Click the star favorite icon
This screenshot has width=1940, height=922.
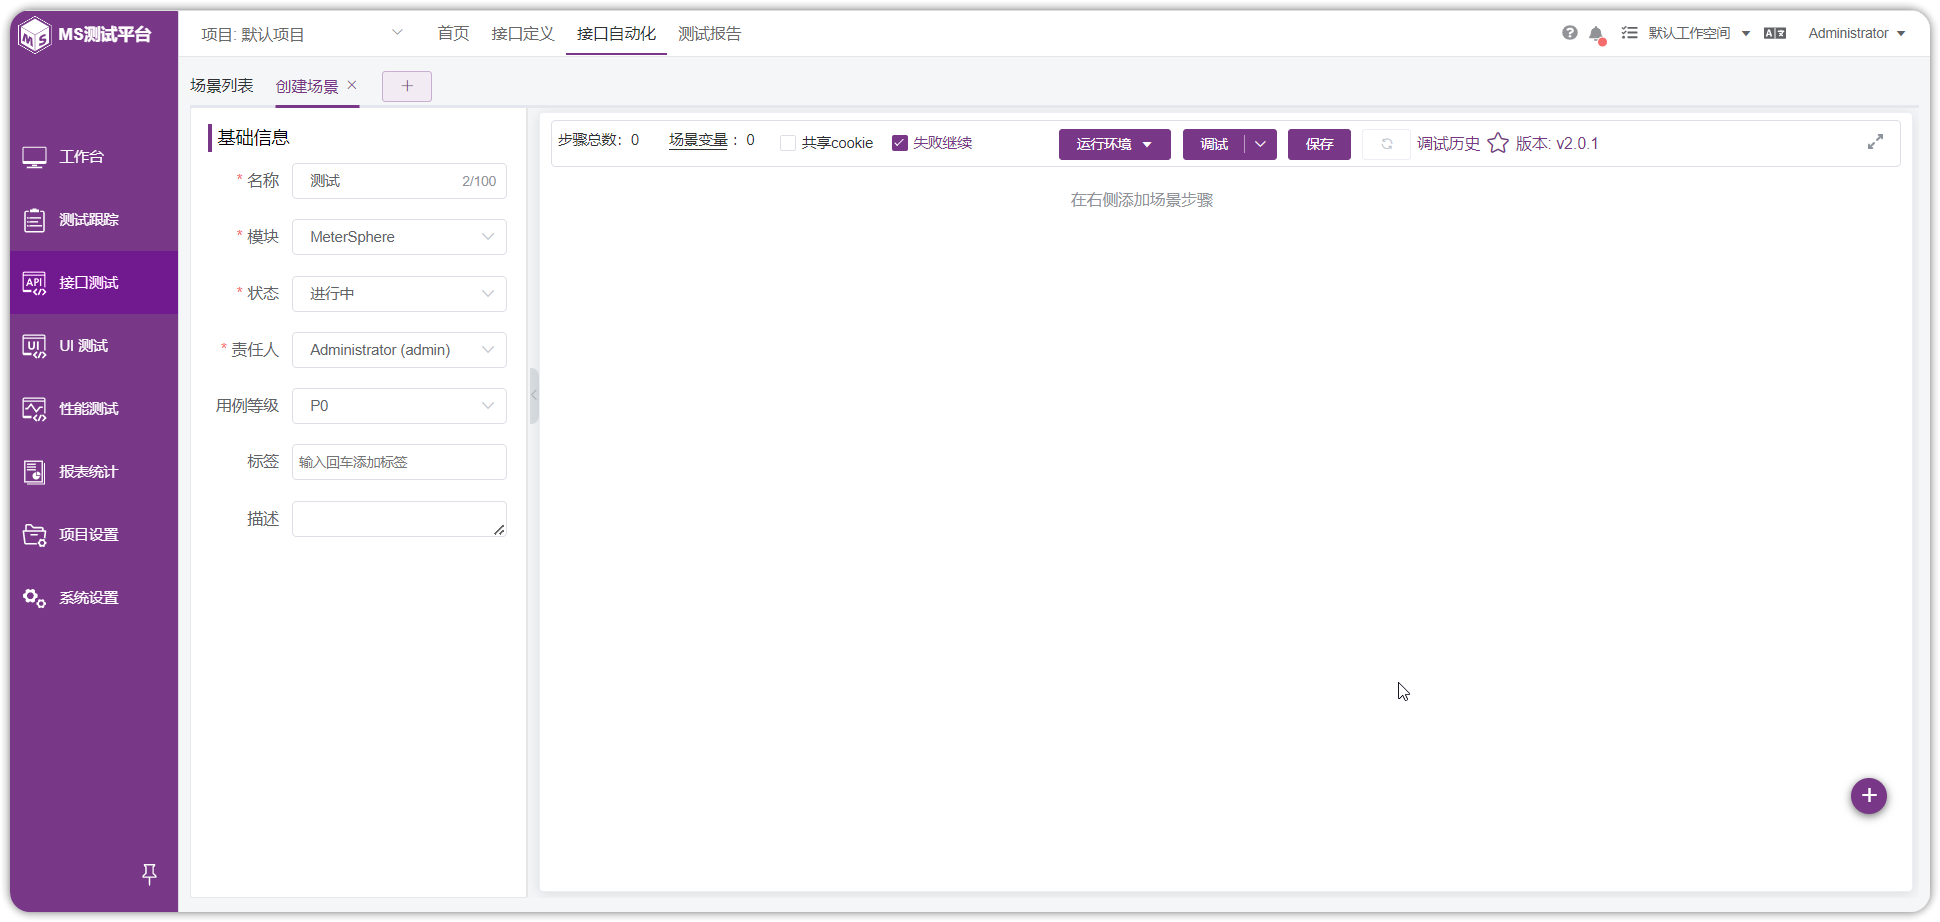point(1498,143)
